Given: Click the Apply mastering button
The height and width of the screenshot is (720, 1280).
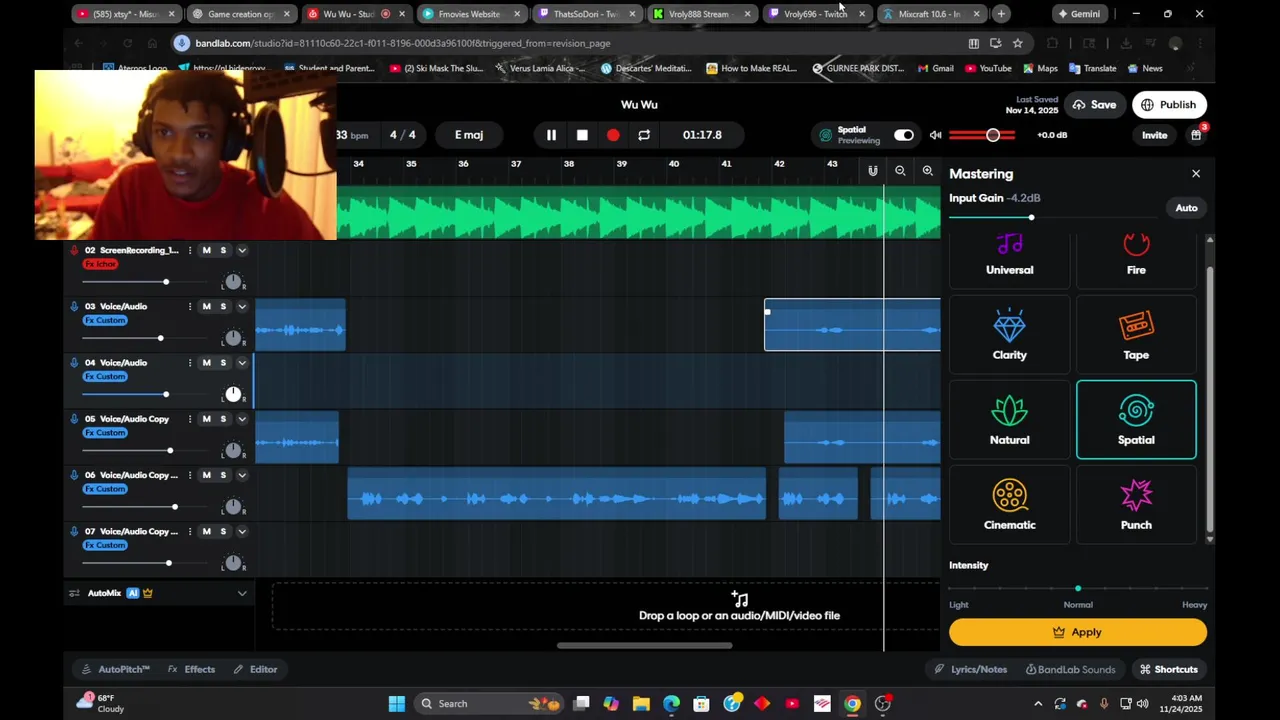Looking at the screenshot, I should click(1078, 632).
